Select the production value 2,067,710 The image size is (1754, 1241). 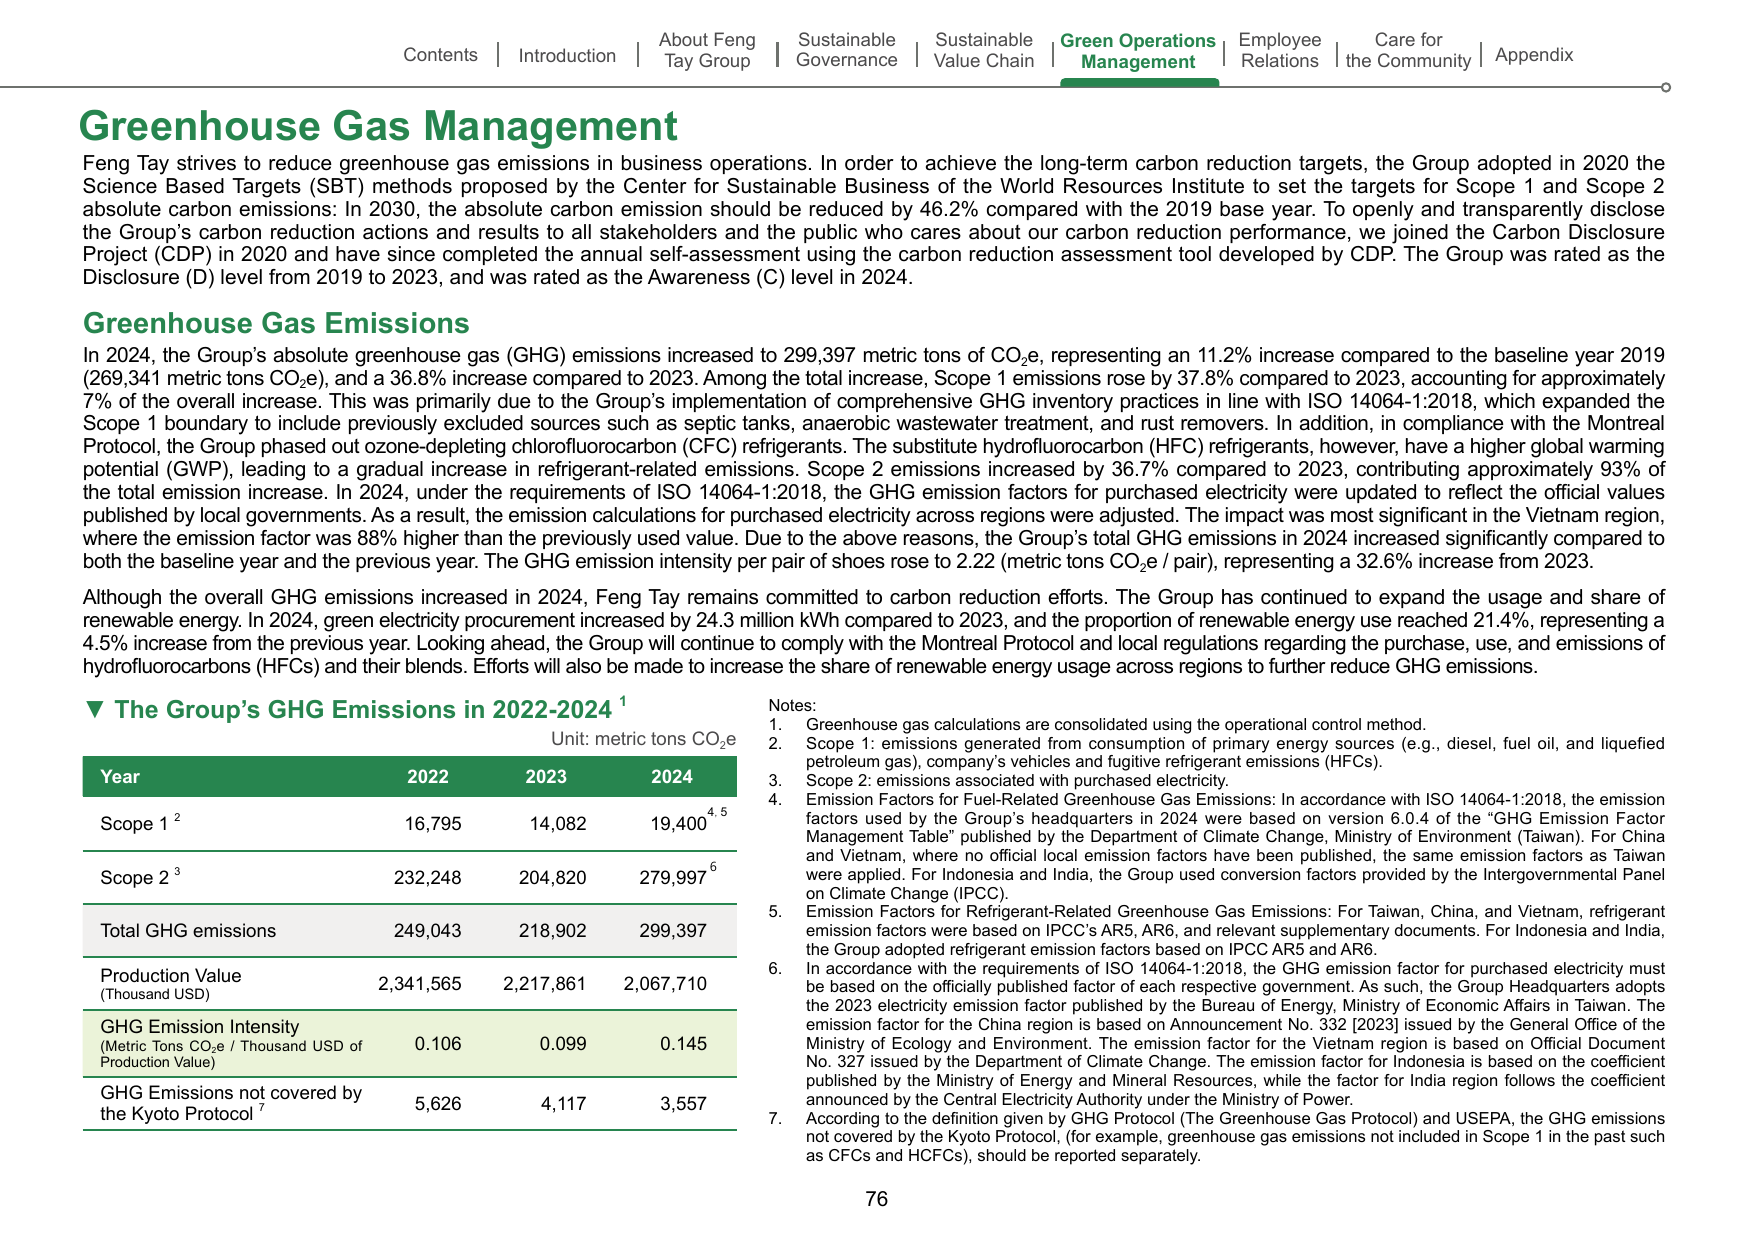click(665, 984)
